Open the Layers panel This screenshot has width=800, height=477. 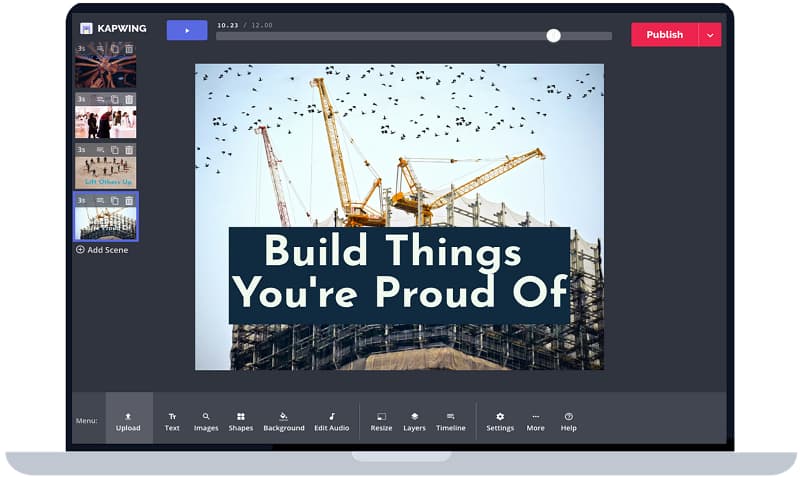tap(414, 422)
